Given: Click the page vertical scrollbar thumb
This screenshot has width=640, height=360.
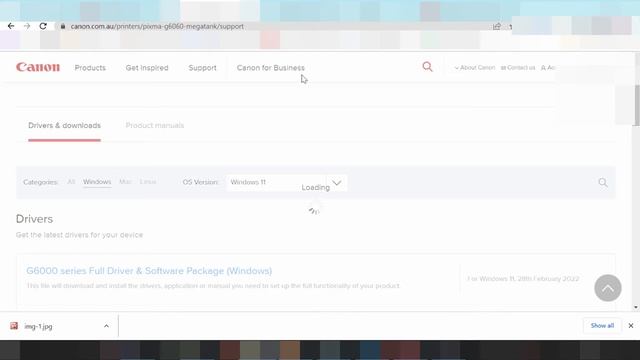Looking at the screenshot, I should click(636, 105).
